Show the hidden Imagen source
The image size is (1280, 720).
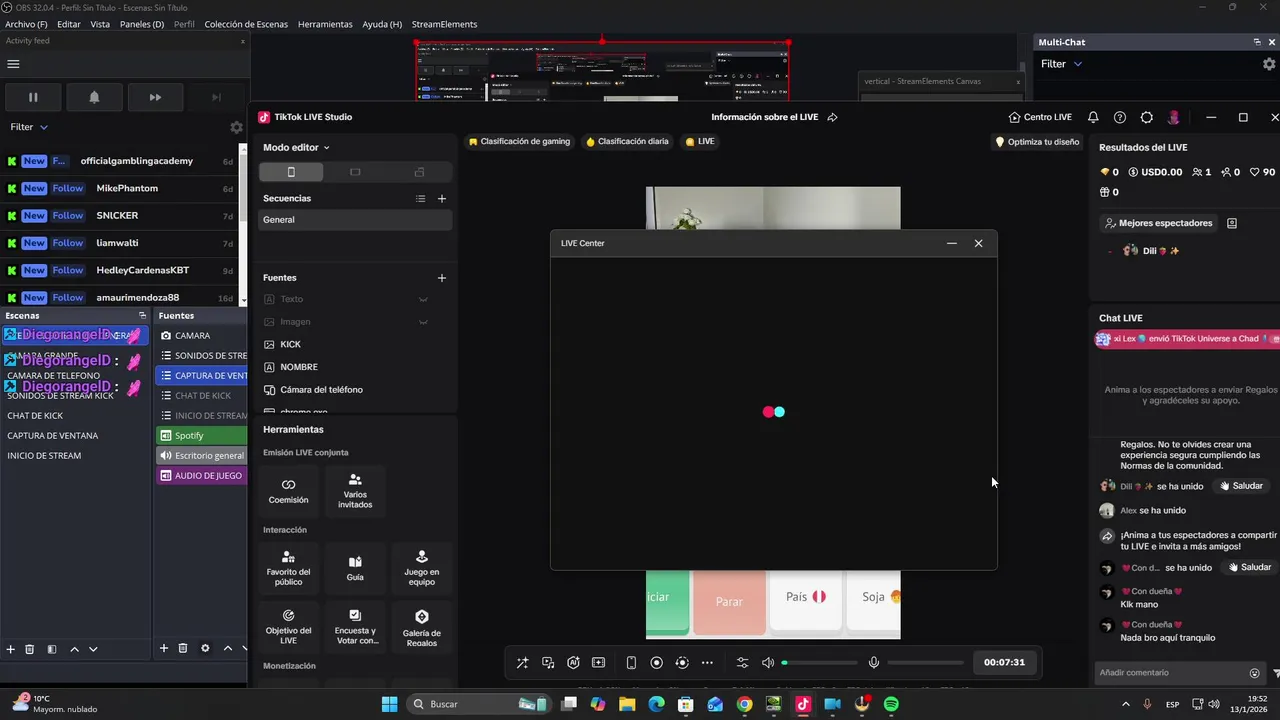pos(423,322)
